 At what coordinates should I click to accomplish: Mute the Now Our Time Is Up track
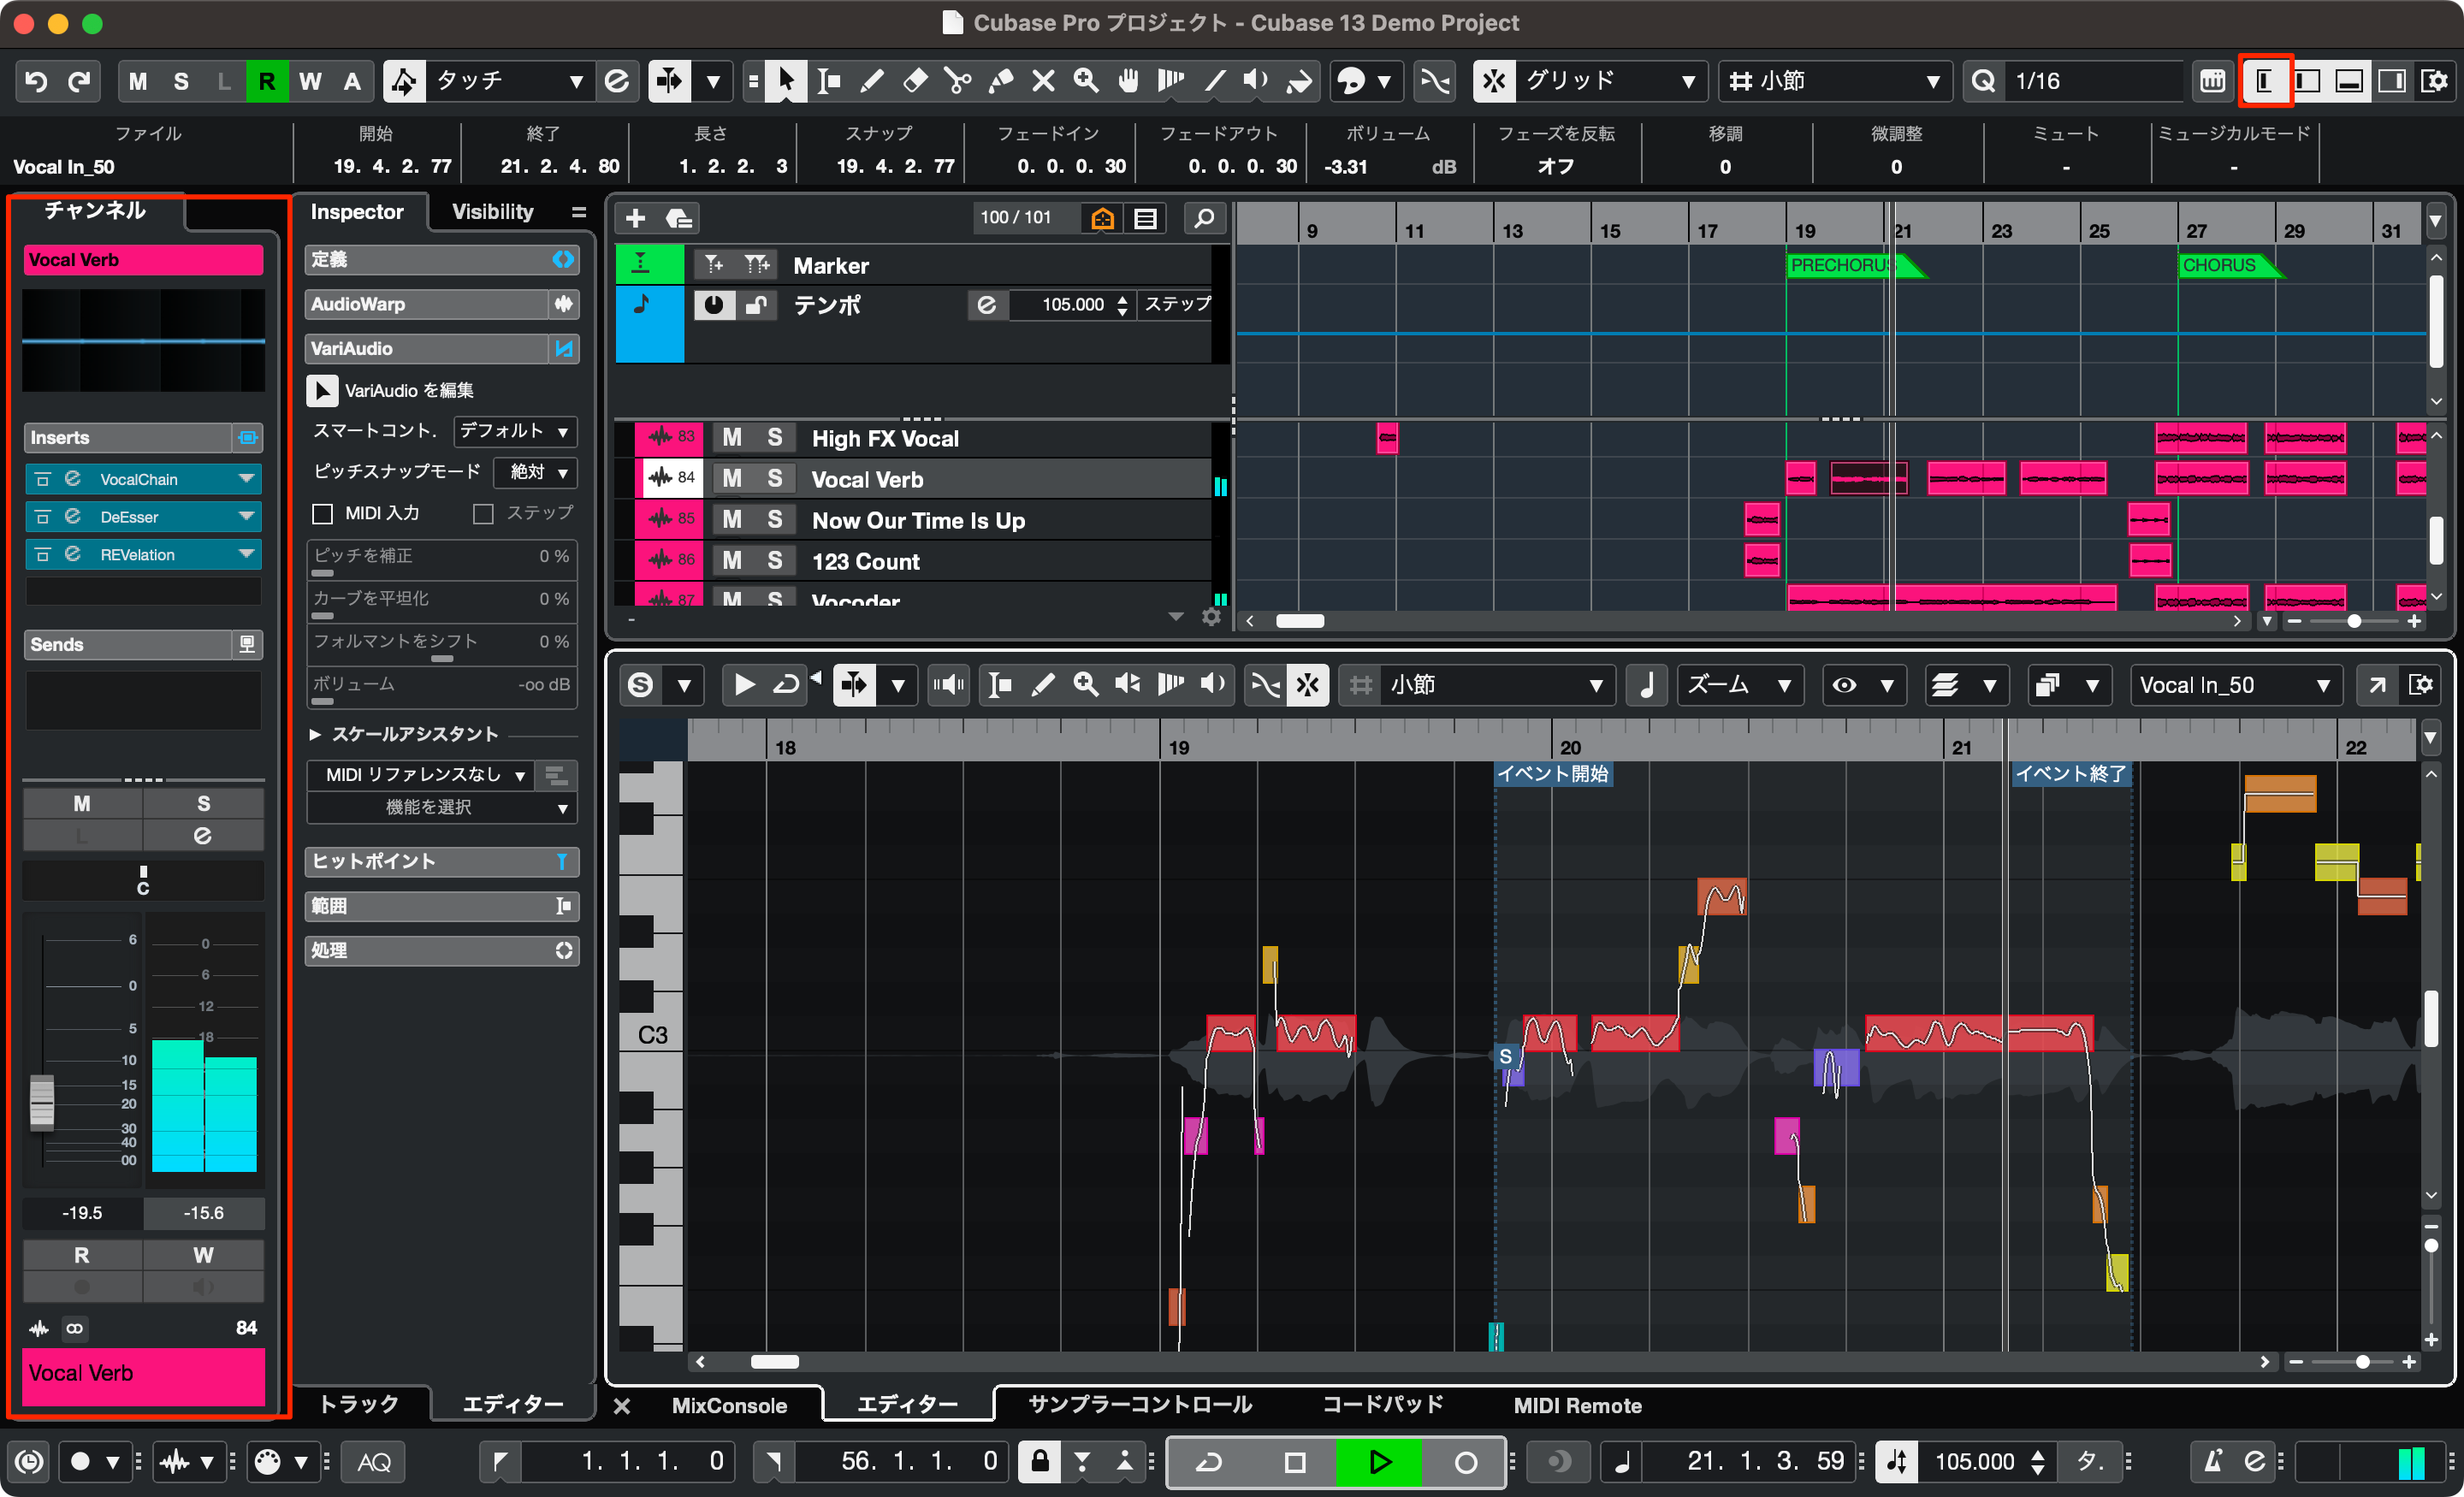732,520
